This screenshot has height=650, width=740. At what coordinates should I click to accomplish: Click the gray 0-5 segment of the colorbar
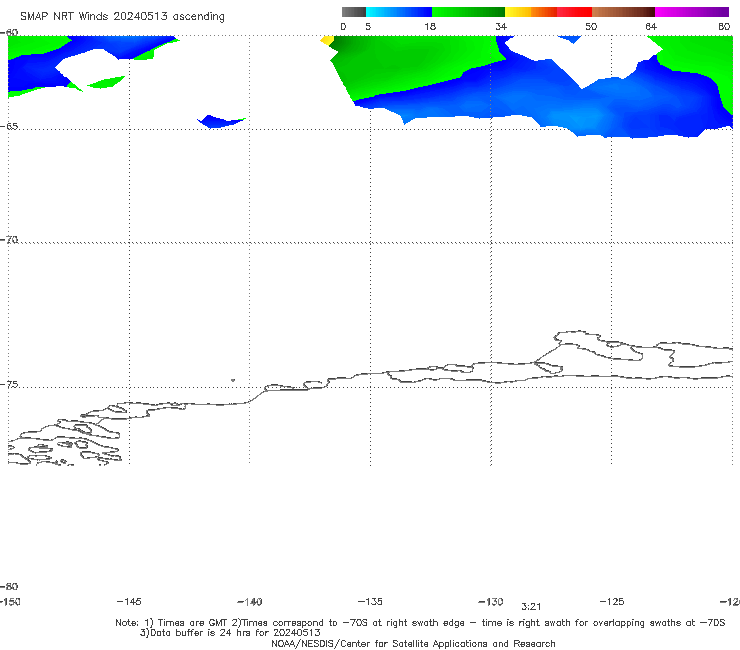354,12
